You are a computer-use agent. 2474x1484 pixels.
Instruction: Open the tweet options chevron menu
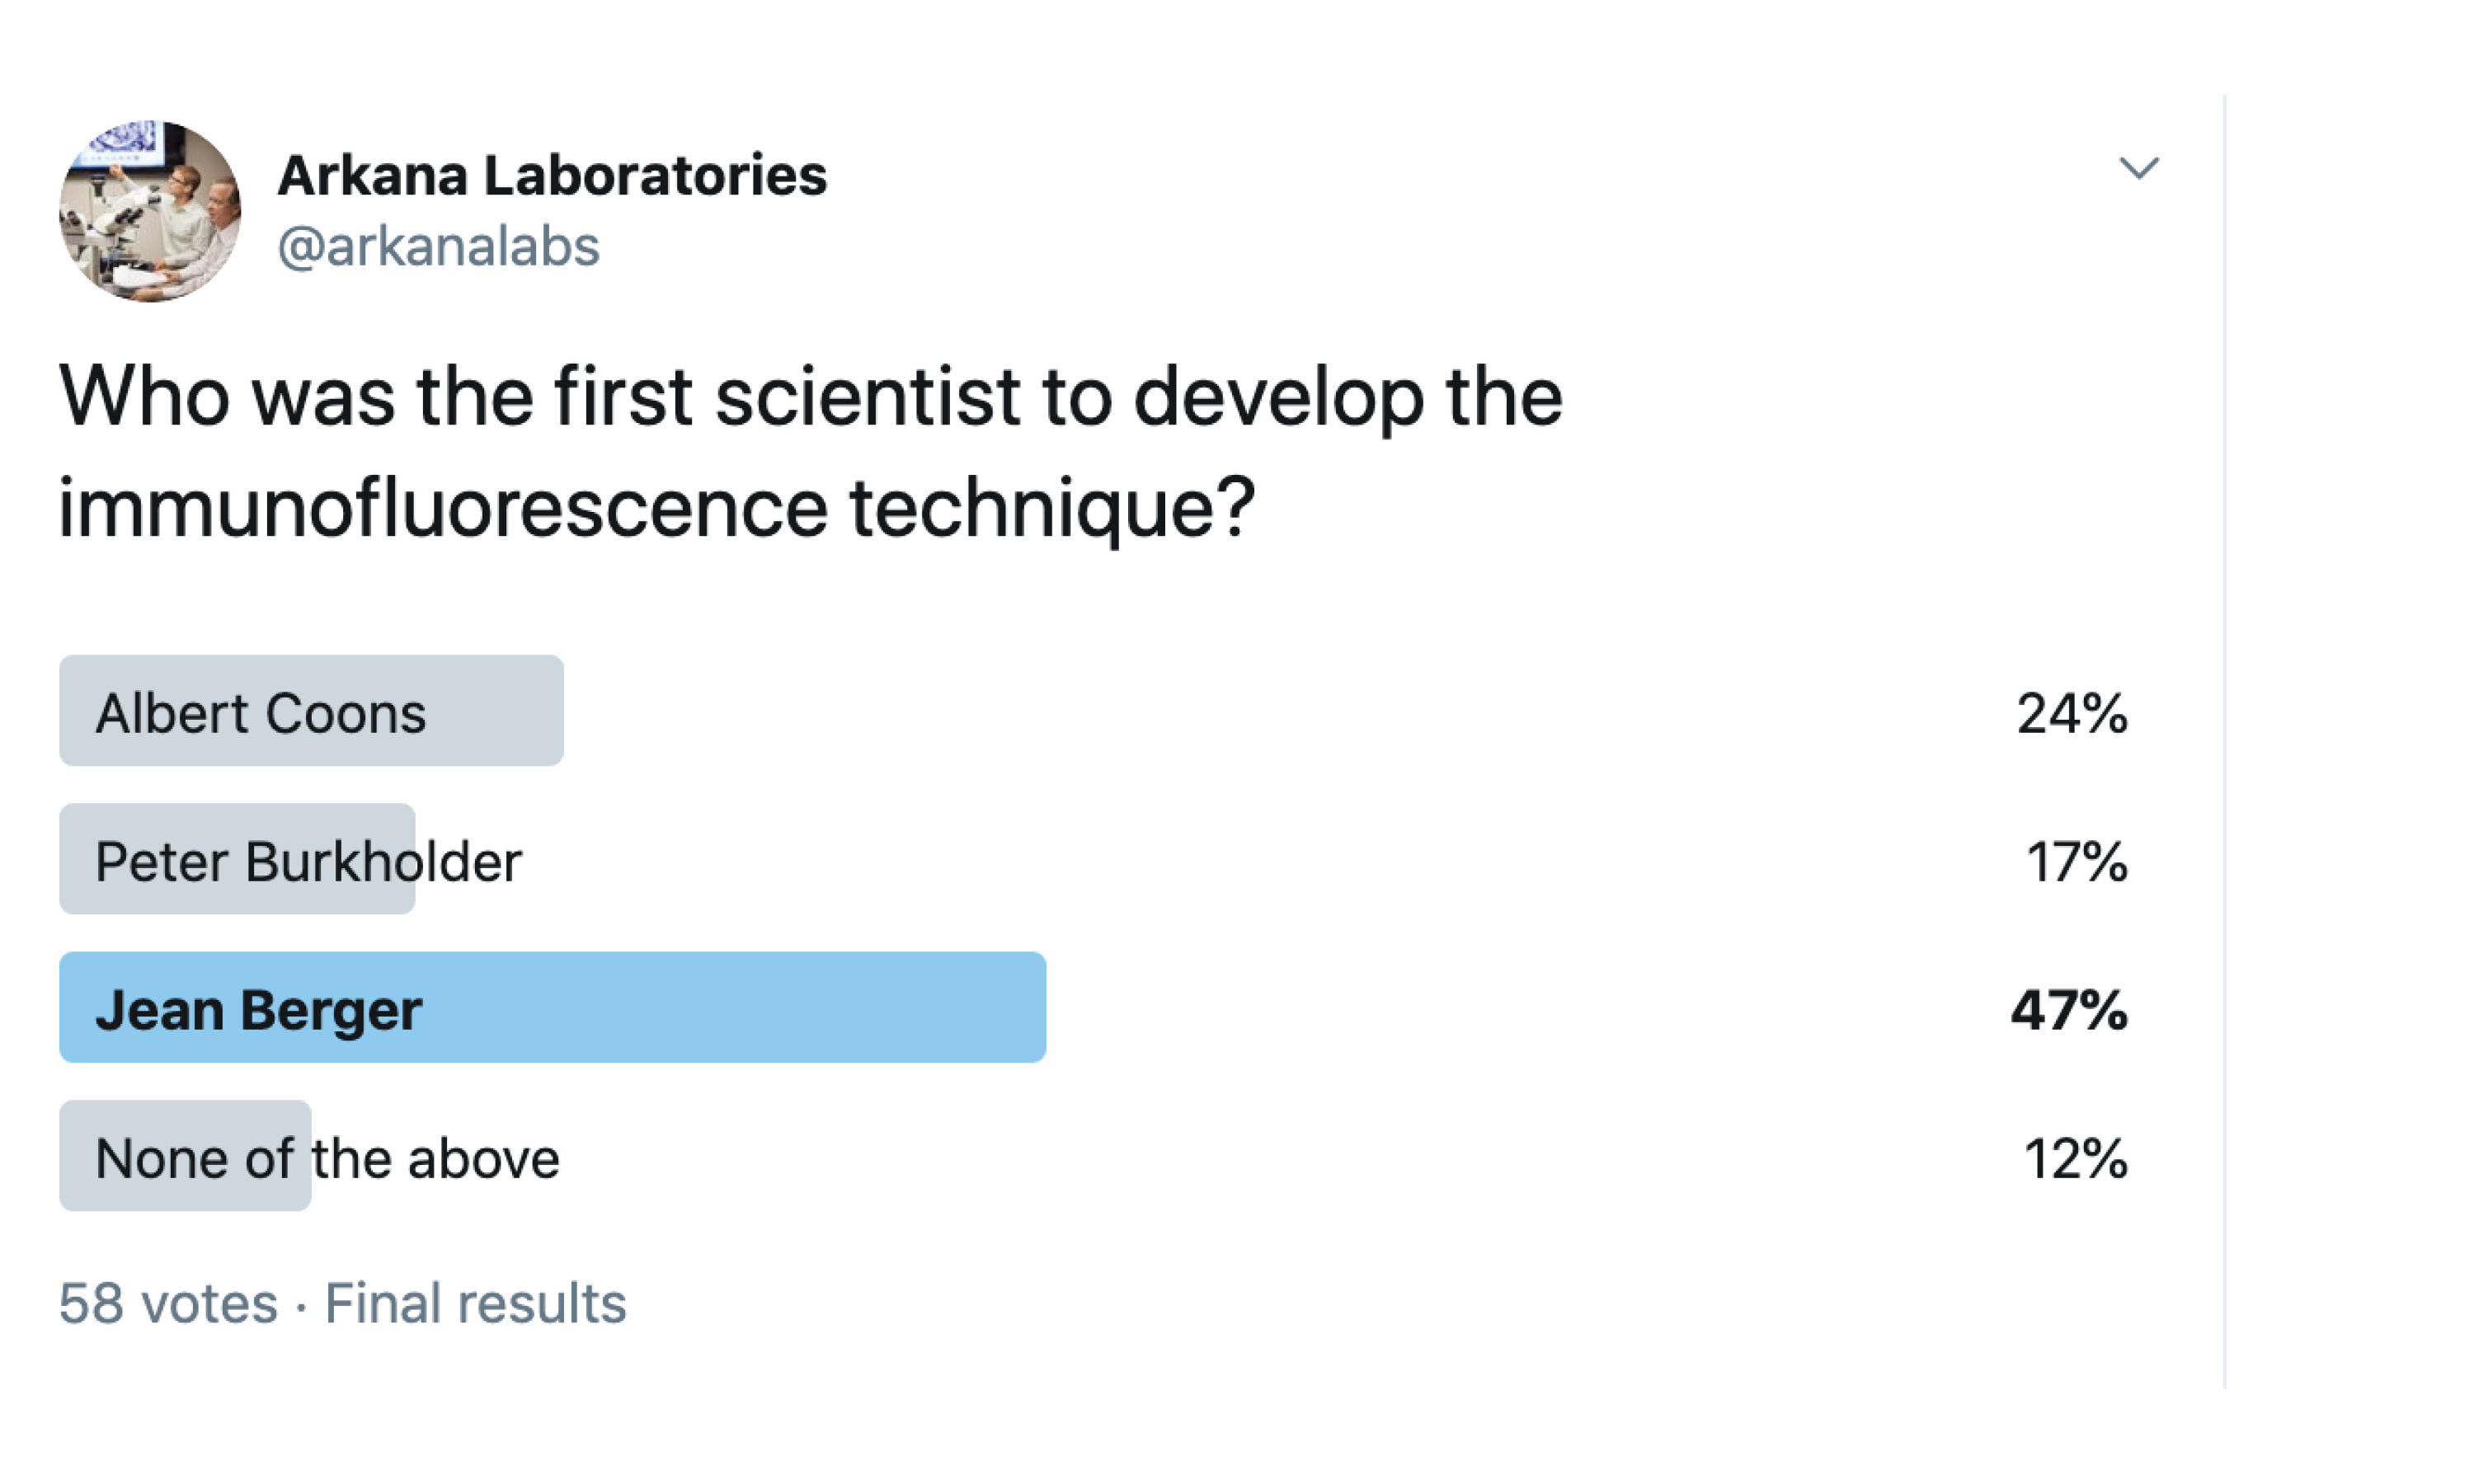tap(2140, 170)
